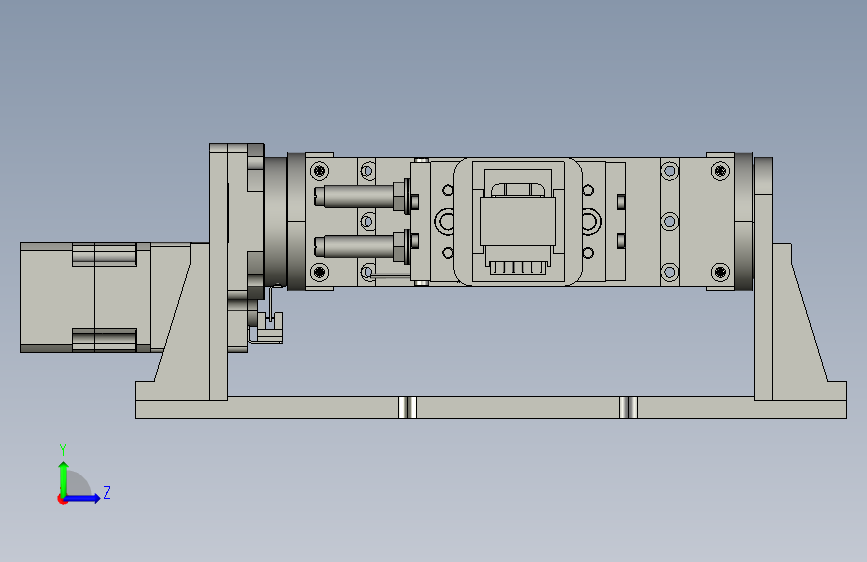This screenshot has height=562, width=867.
Task: Click the green Y axis arrow of the triad
Action: click(x=64, y=479)
